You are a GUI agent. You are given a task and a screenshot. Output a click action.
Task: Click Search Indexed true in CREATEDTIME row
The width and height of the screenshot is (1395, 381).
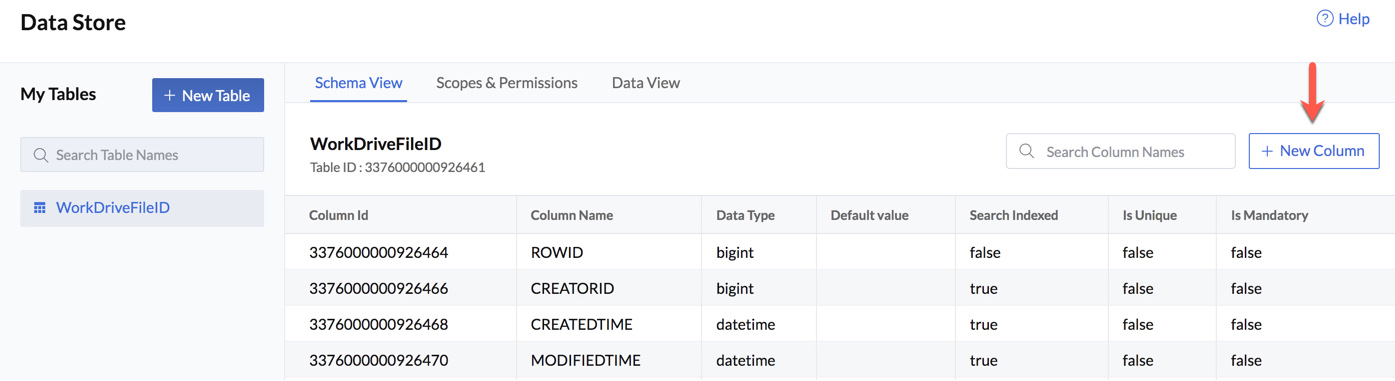[x=984, y=324]
